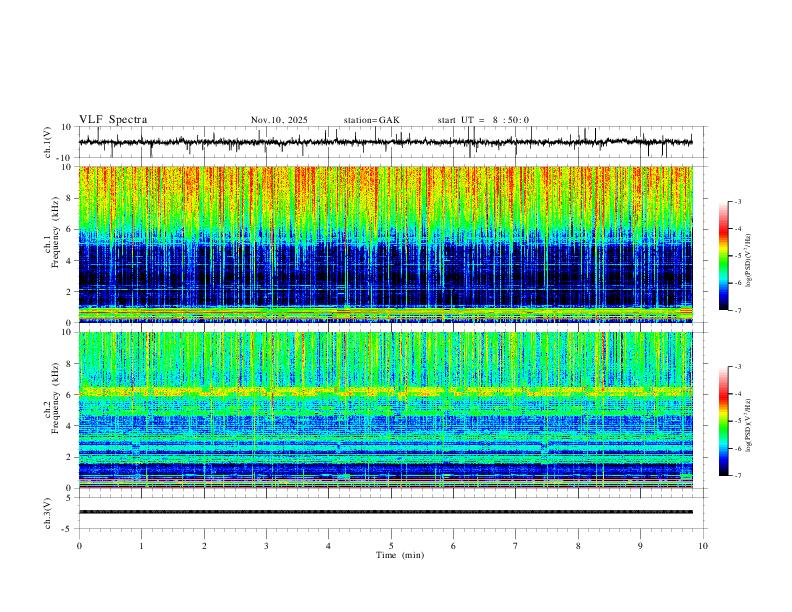Viewport: 792px width, 612px height.
Task: Select the "Nov.10, 2025" date text
Action: 279,120
